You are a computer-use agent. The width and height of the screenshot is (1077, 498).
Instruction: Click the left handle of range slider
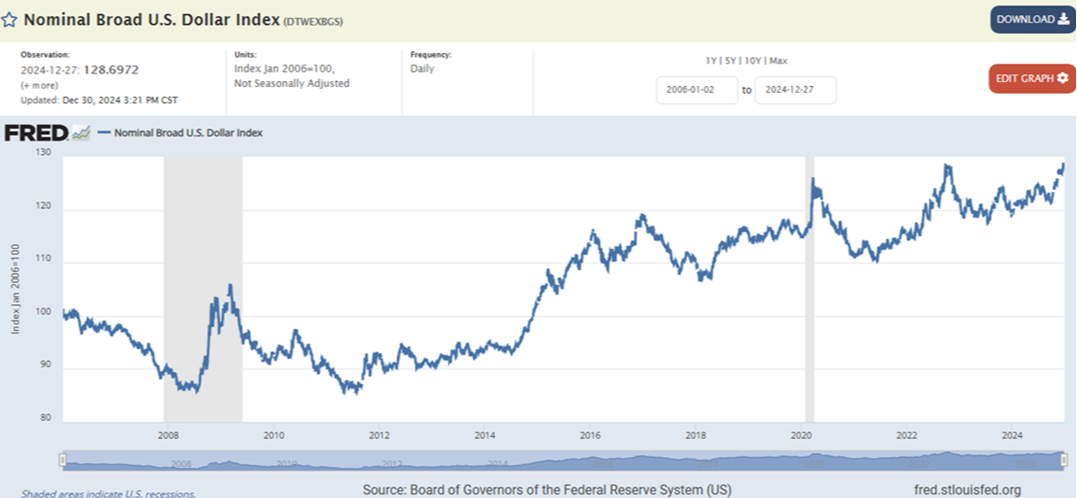point(63,459)
